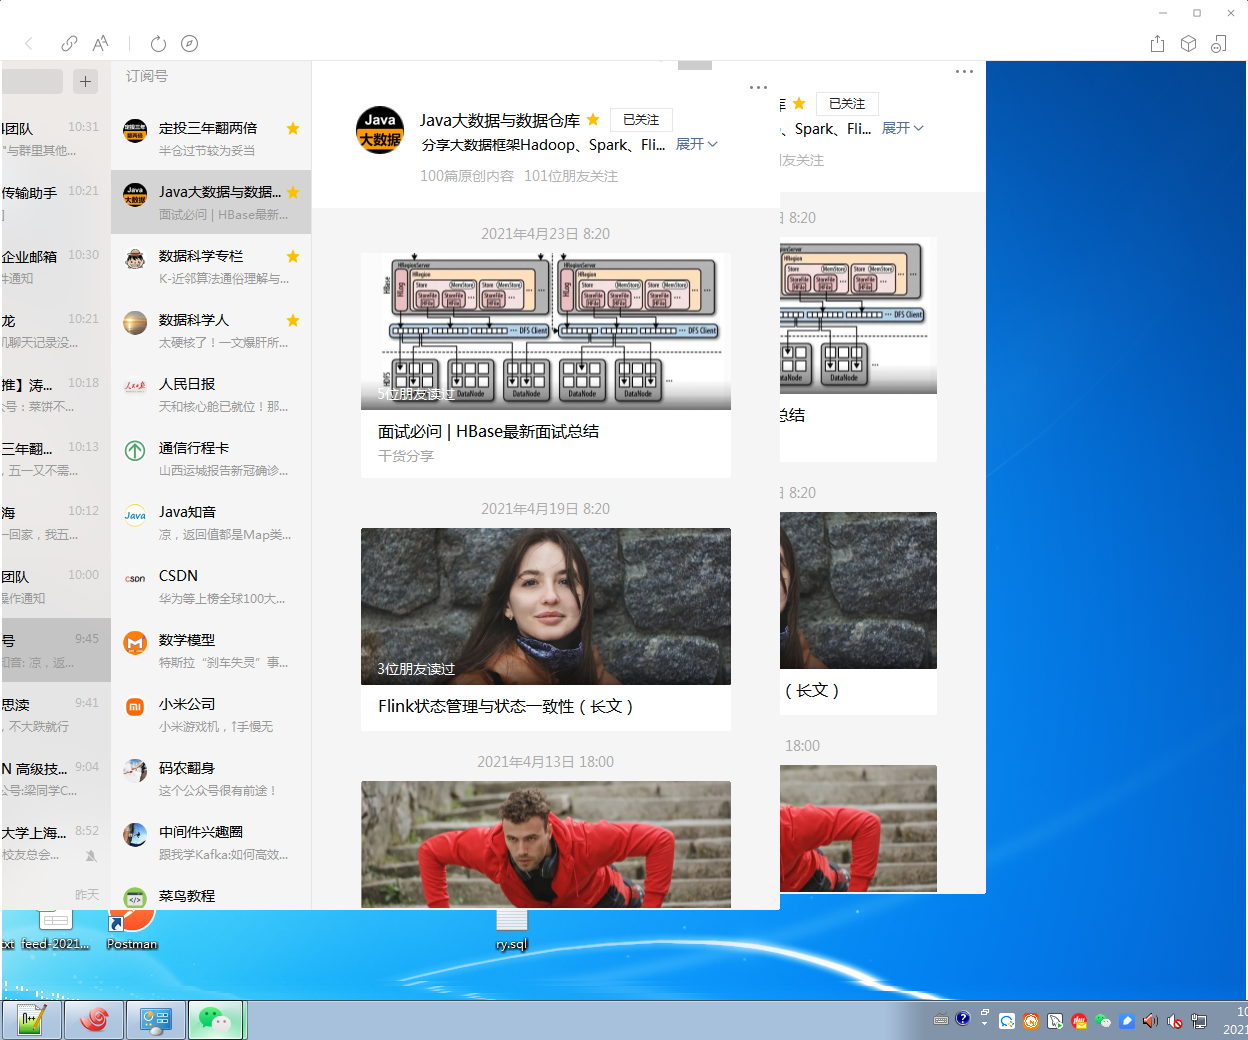
Task: Open Postman desktop shortcut
Action: tap(132, 929)
